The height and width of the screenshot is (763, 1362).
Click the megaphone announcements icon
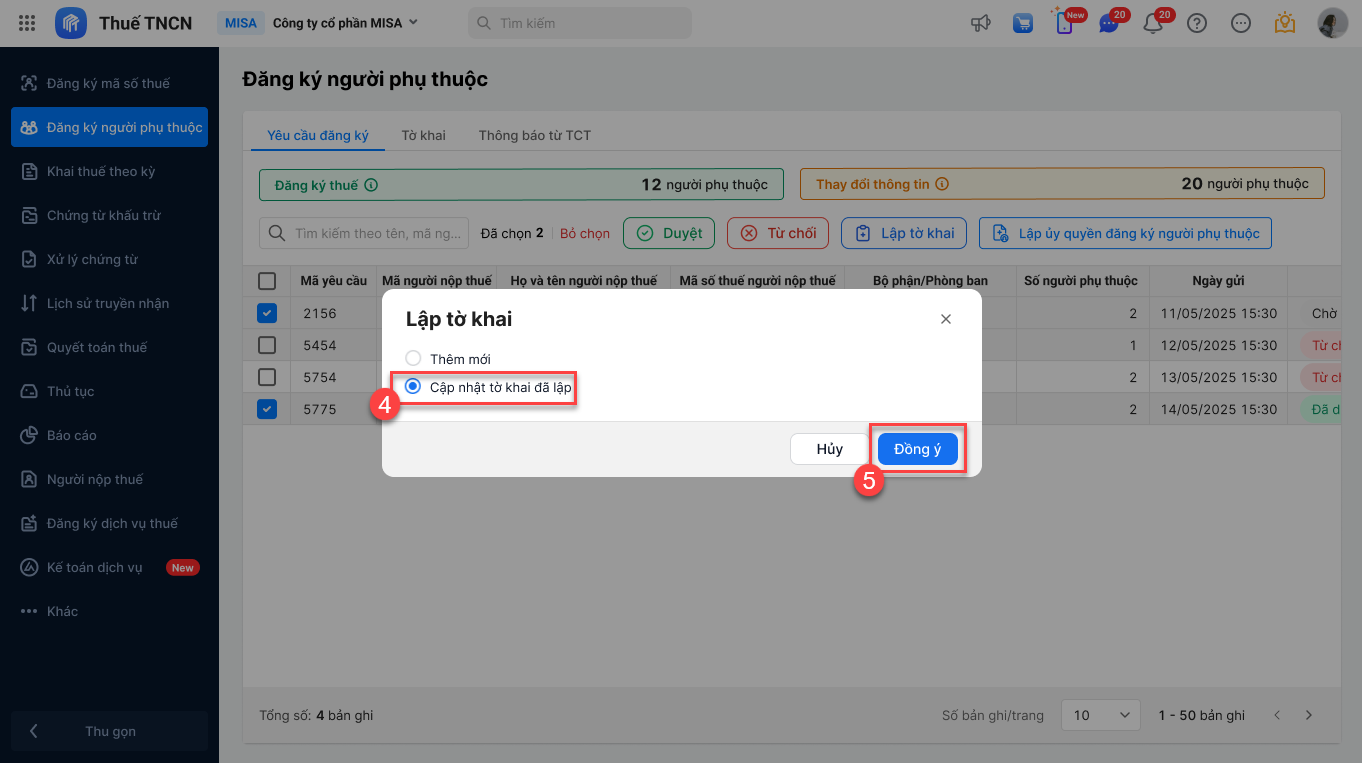[980, 23]
